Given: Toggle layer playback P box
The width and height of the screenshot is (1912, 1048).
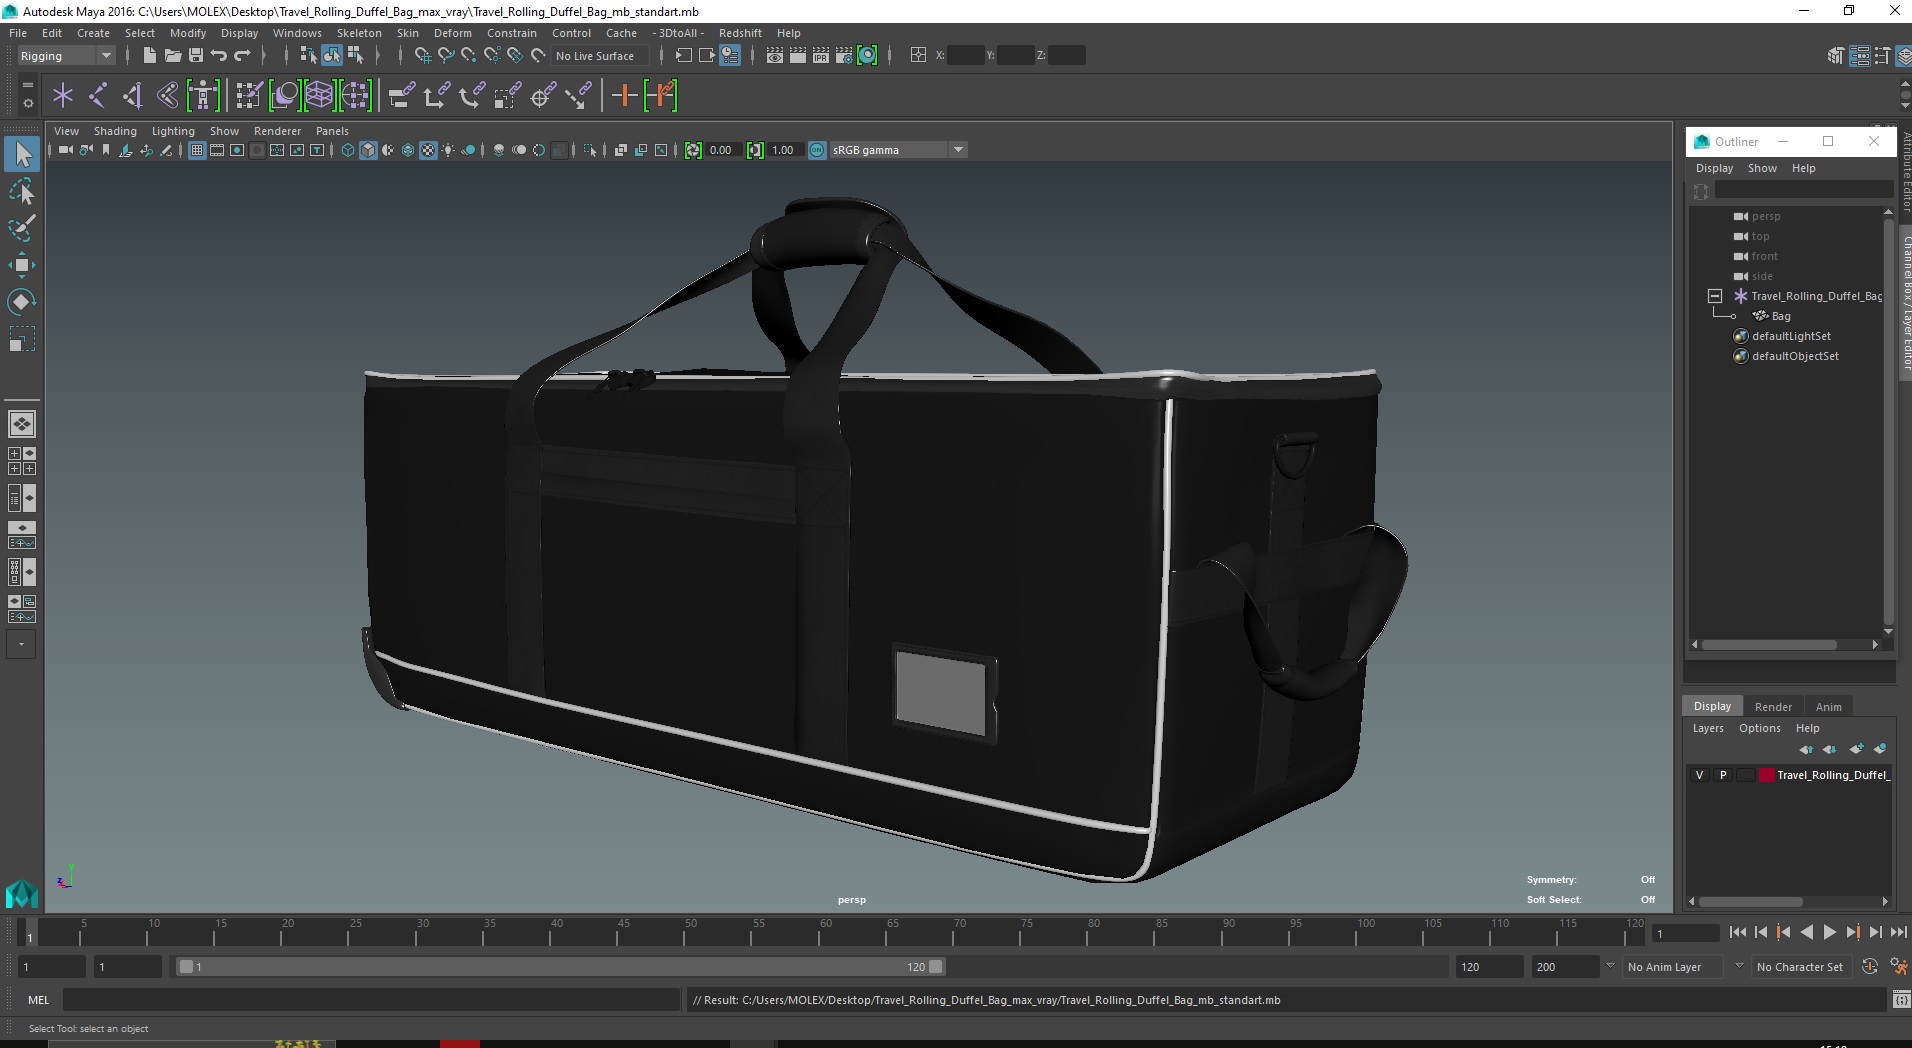Looking at the screenshot, I should point(1722,775).
